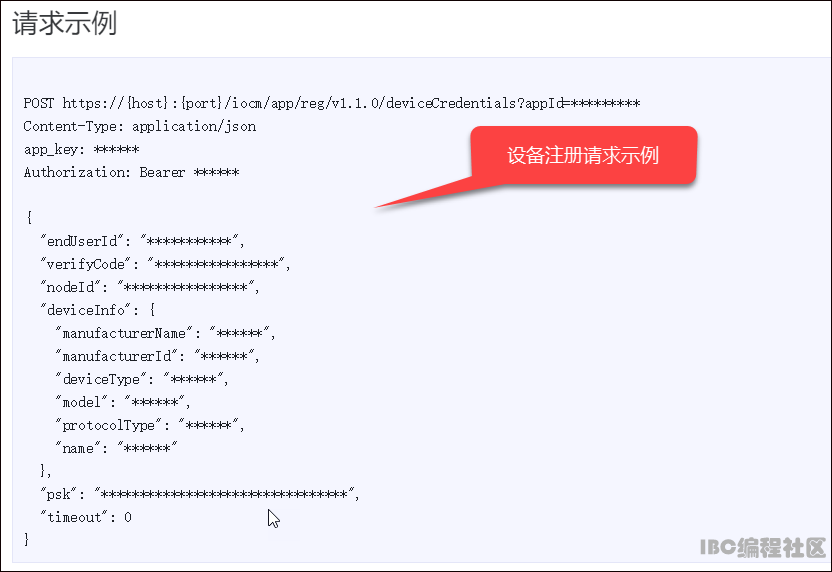Click the "manufacturerId" field line
This screenshot has width=832, height=572.
pyautogui.click(x=158, y=356)
